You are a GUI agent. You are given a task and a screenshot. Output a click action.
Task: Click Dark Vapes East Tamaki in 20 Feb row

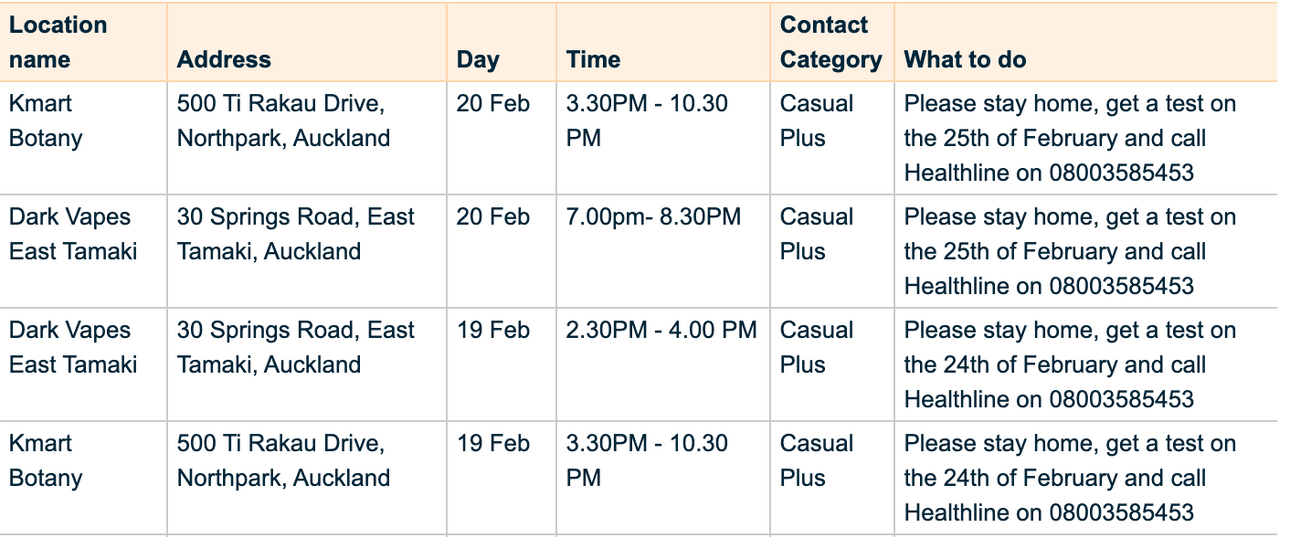point(73,234)
